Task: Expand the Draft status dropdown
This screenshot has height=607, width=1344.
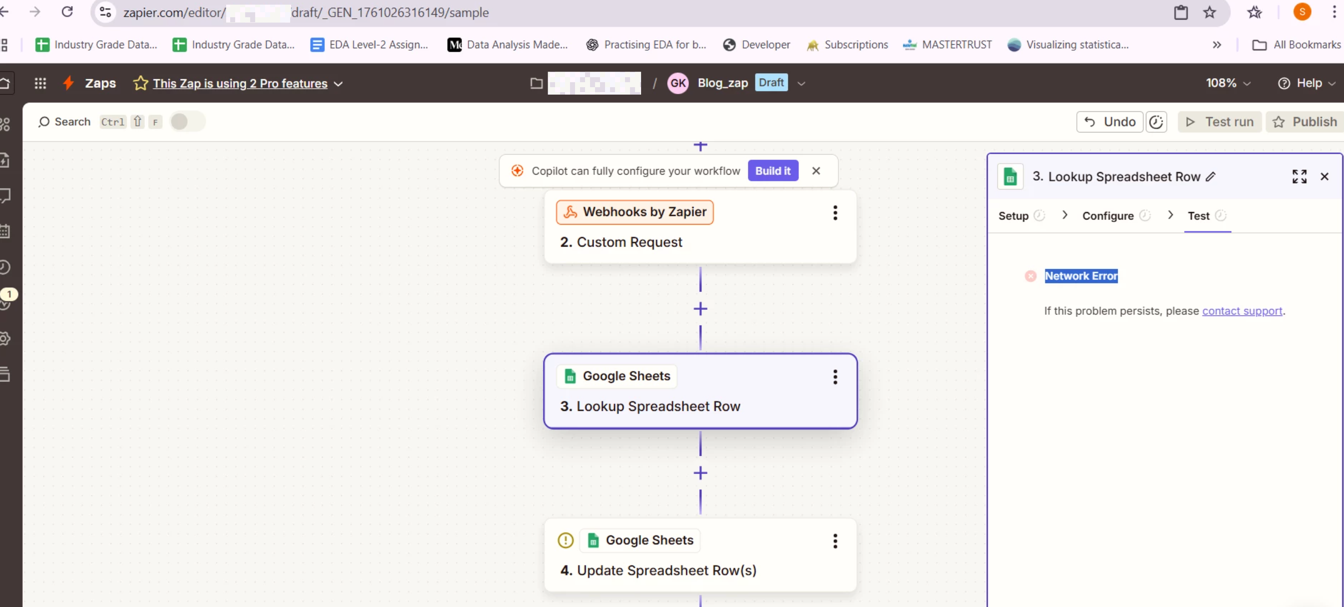Action: click(x=801, y=84)
